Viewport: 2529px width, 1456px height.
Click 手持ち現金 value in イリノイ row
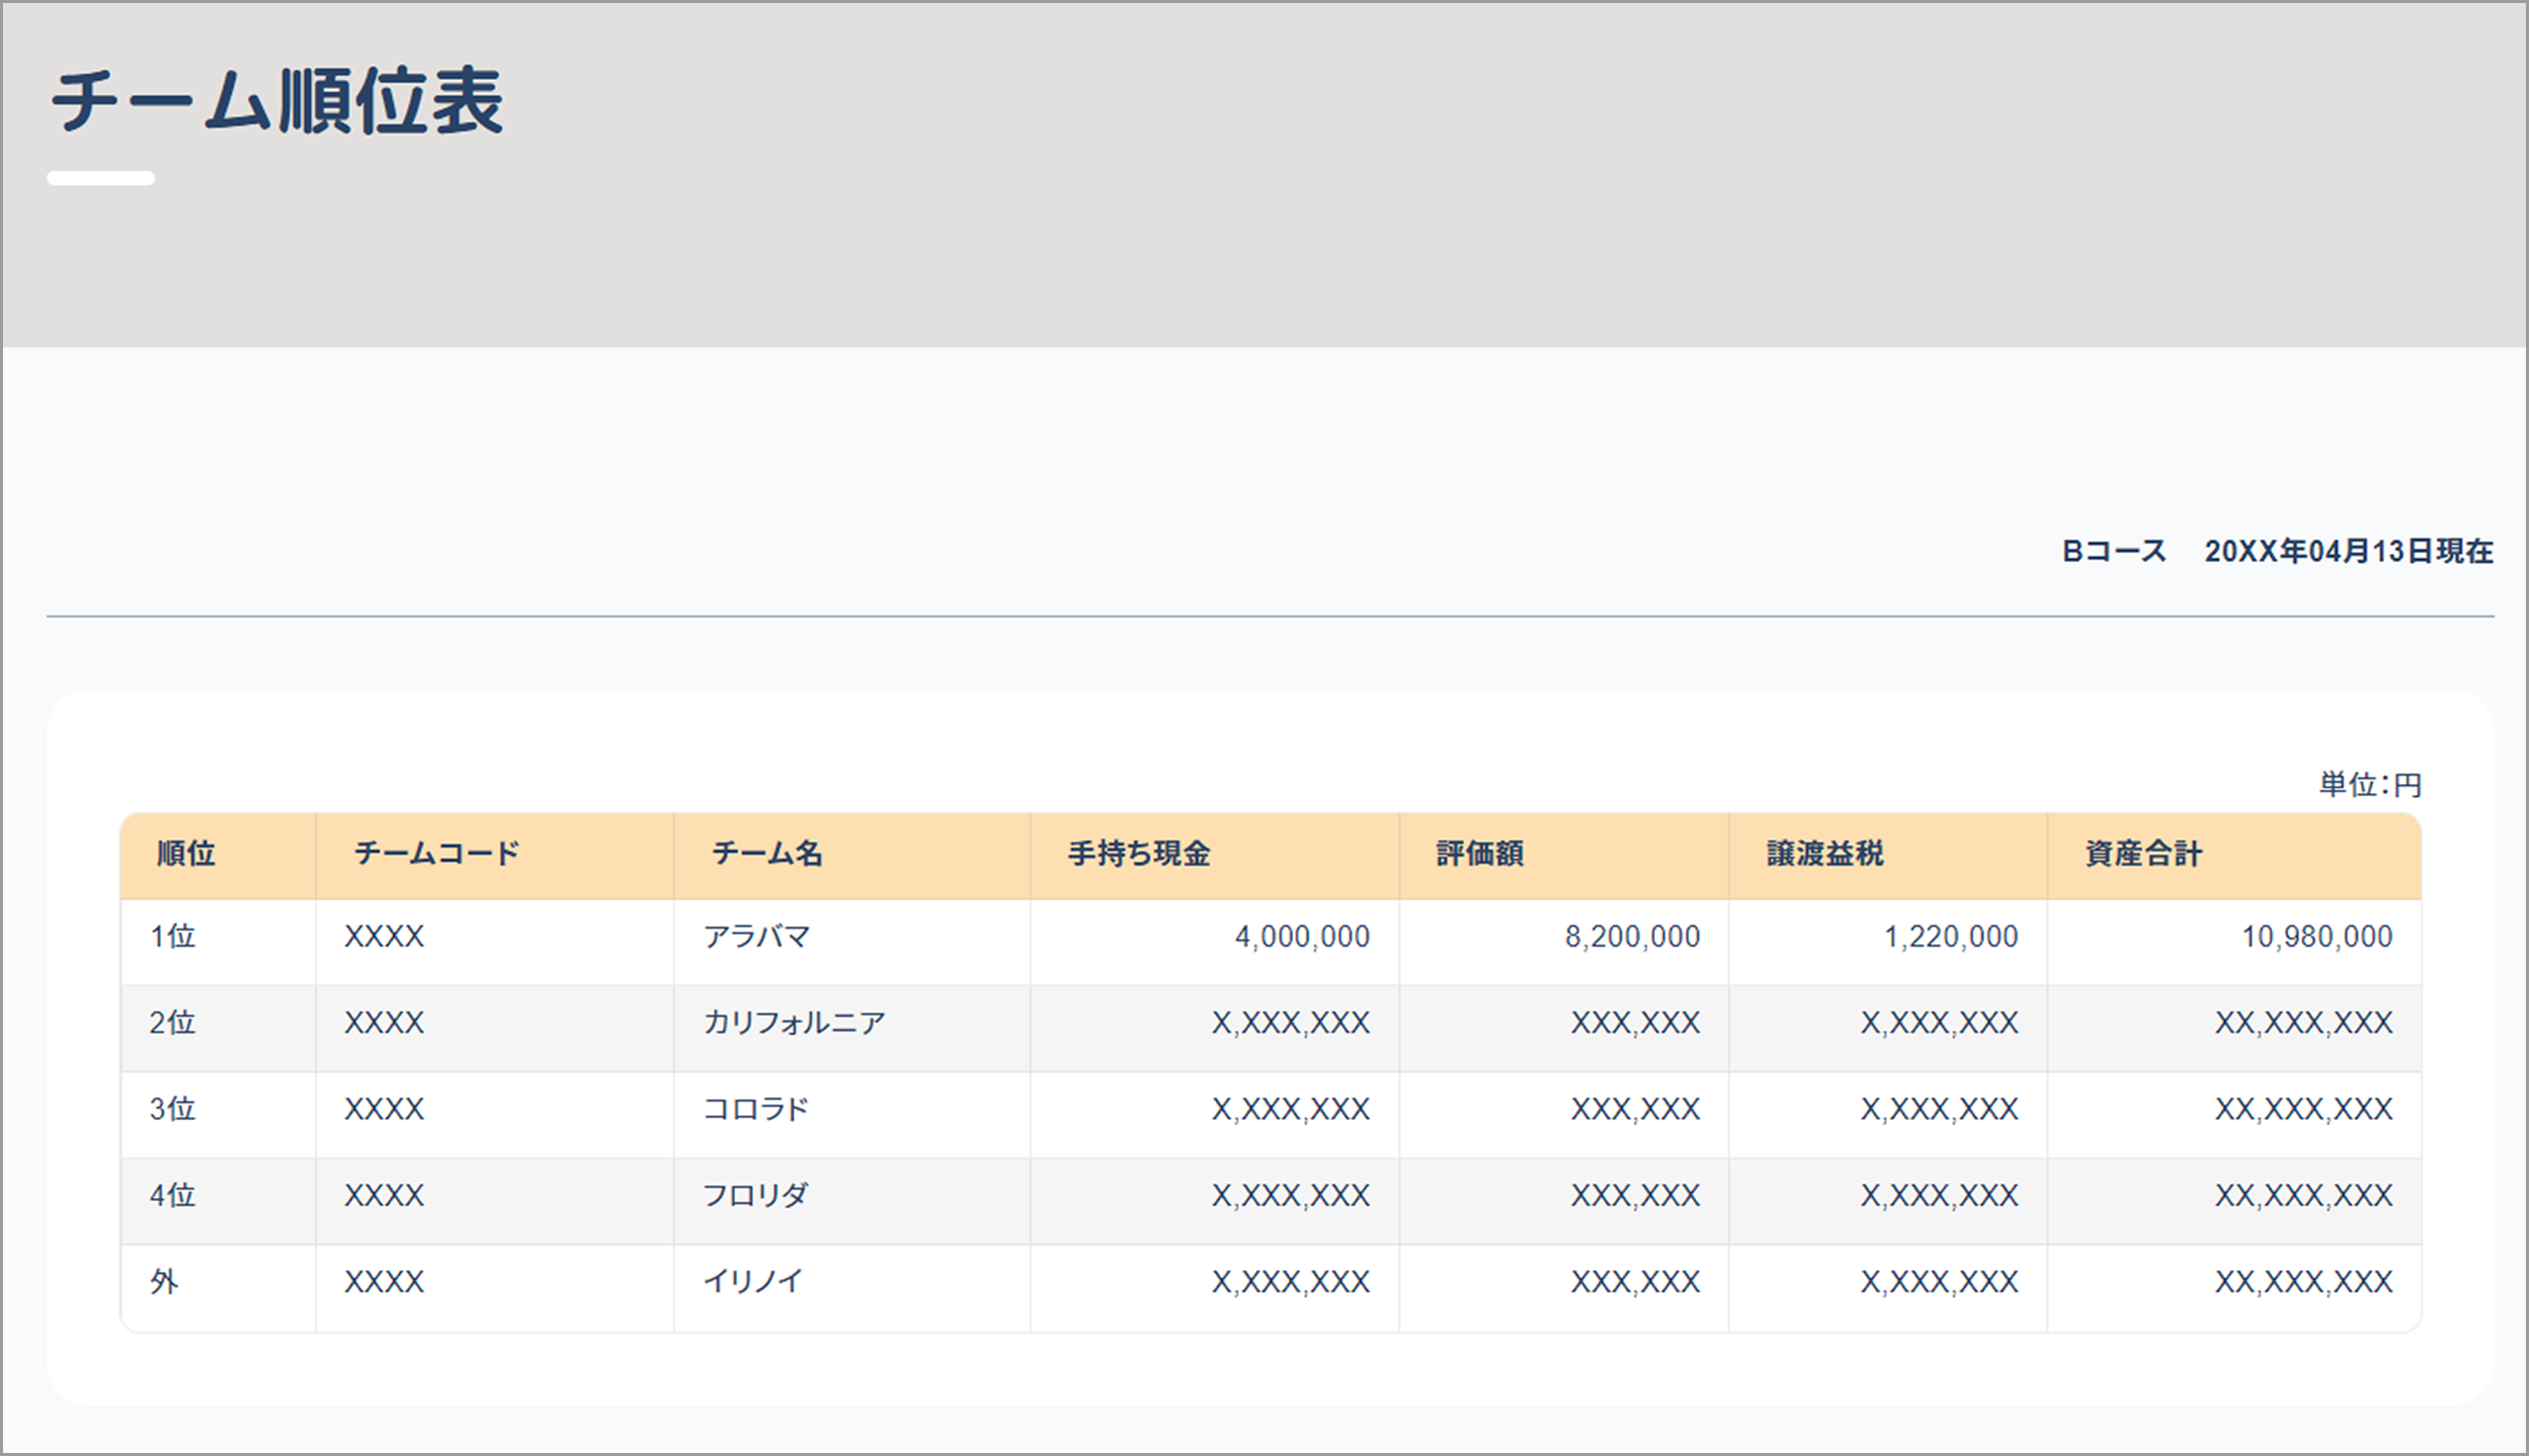coord(1291,1281)
